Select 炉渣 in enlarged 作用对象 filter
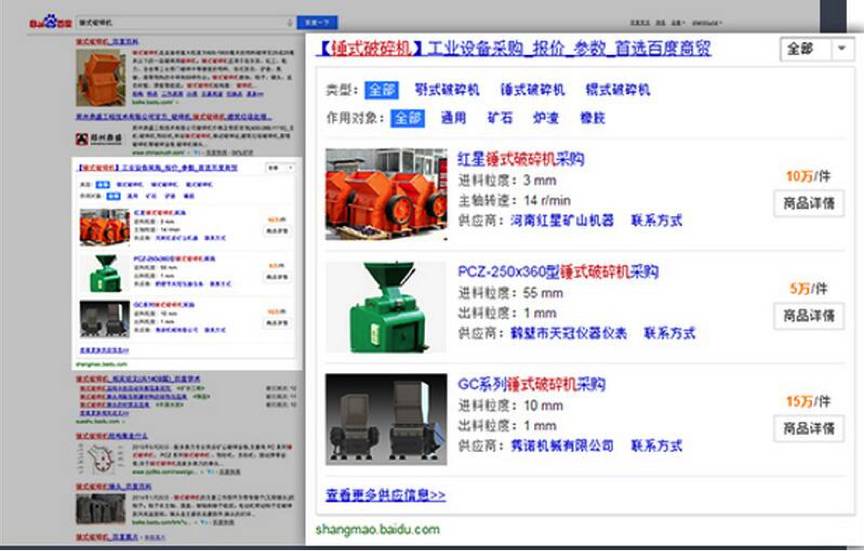This screenshot has width=865, height=551. tap(546, 118)
